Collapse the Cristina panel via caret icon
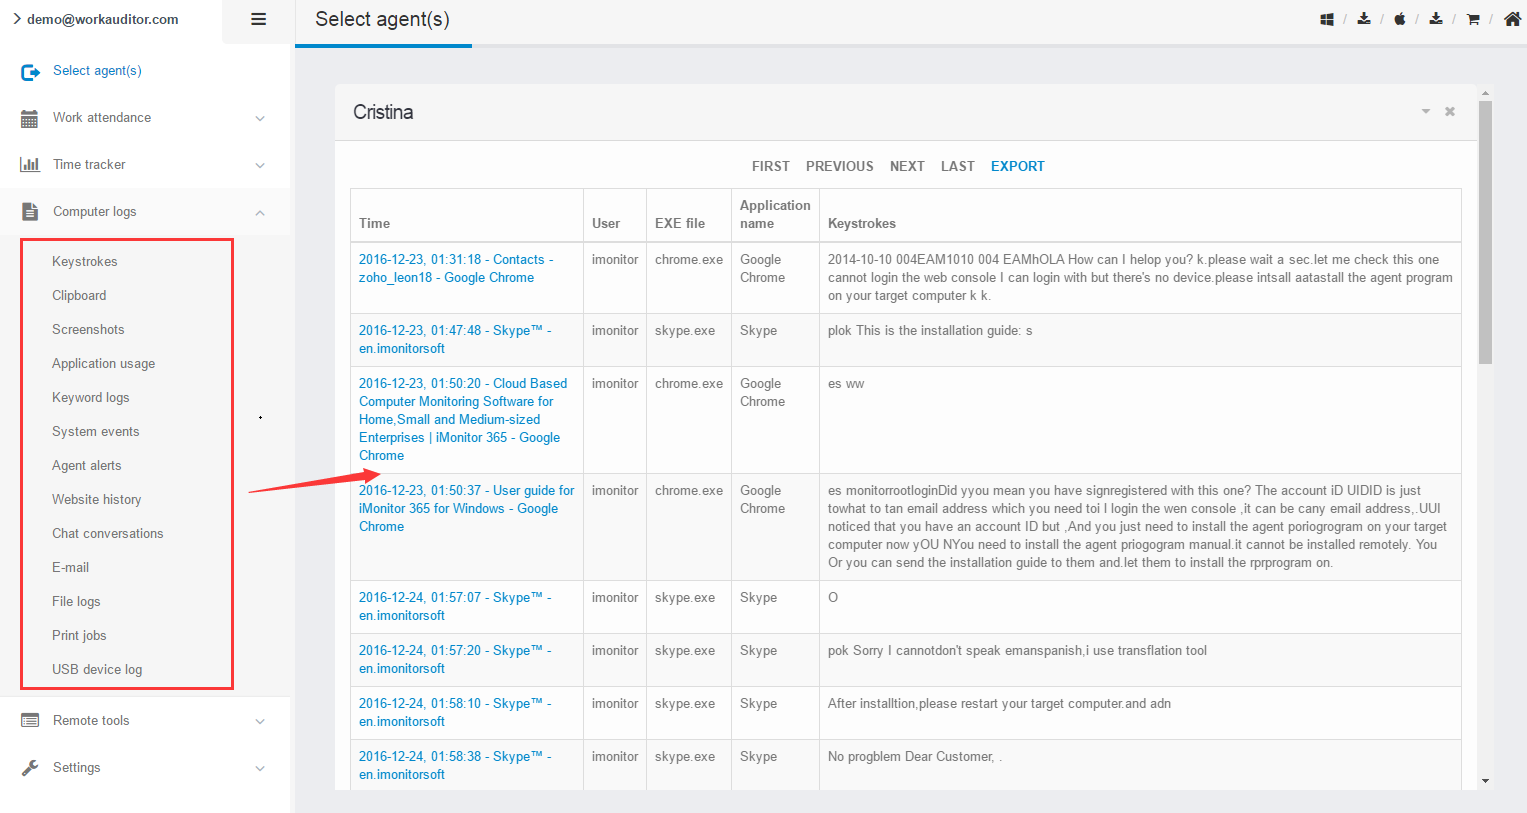1527x813 pixels. 1426,112
